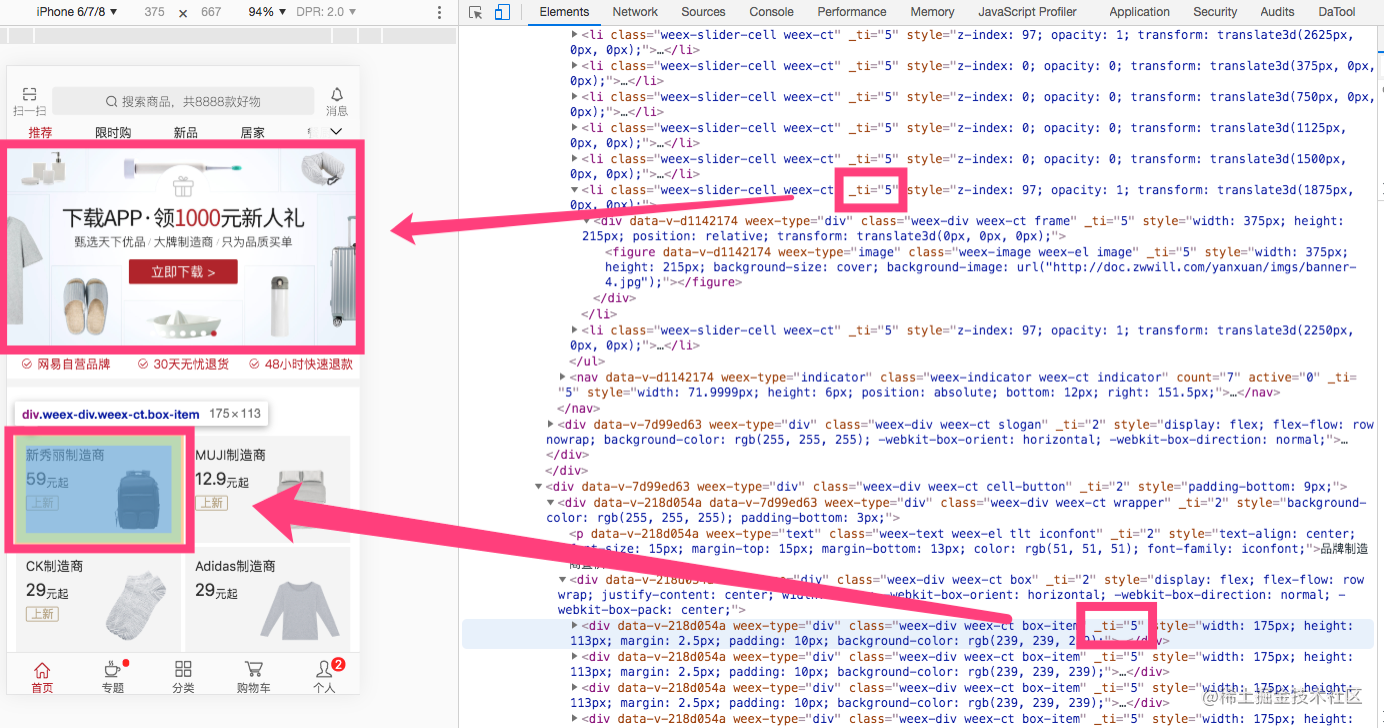The width and height of the screenshot is (1384, 728).
Task: Open the Memory tab
Action: [x=932, y=12]
